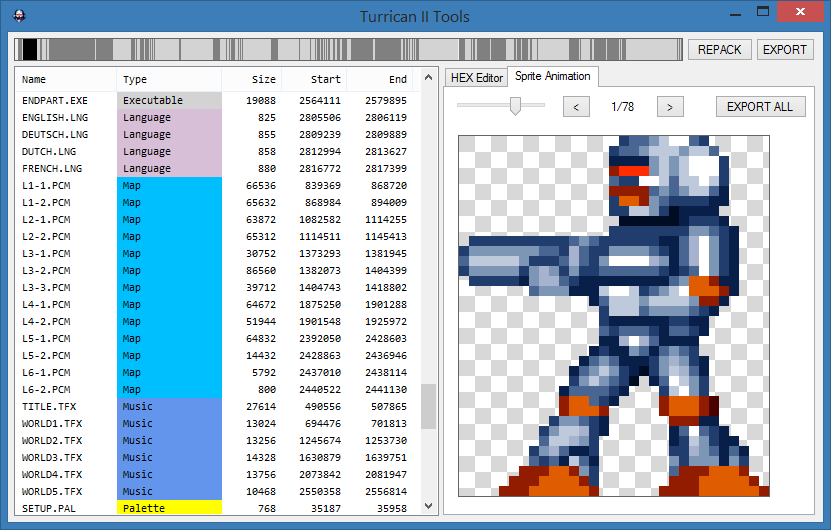Viewport: 831px width, 530px height.
Task: Click the EXPORT ALL button
Action: 761,107
